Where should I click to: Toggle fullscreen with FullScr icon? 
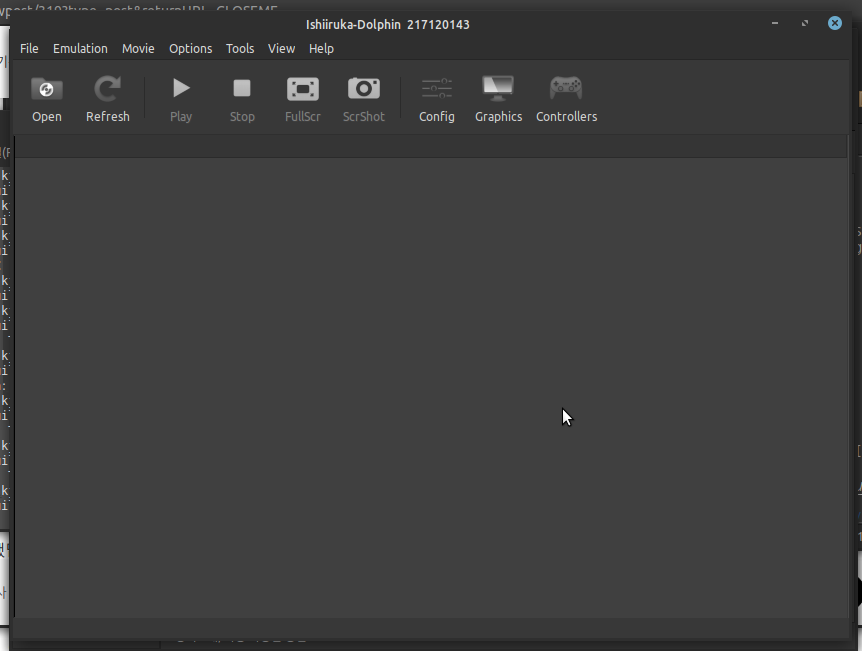(302, 100)
